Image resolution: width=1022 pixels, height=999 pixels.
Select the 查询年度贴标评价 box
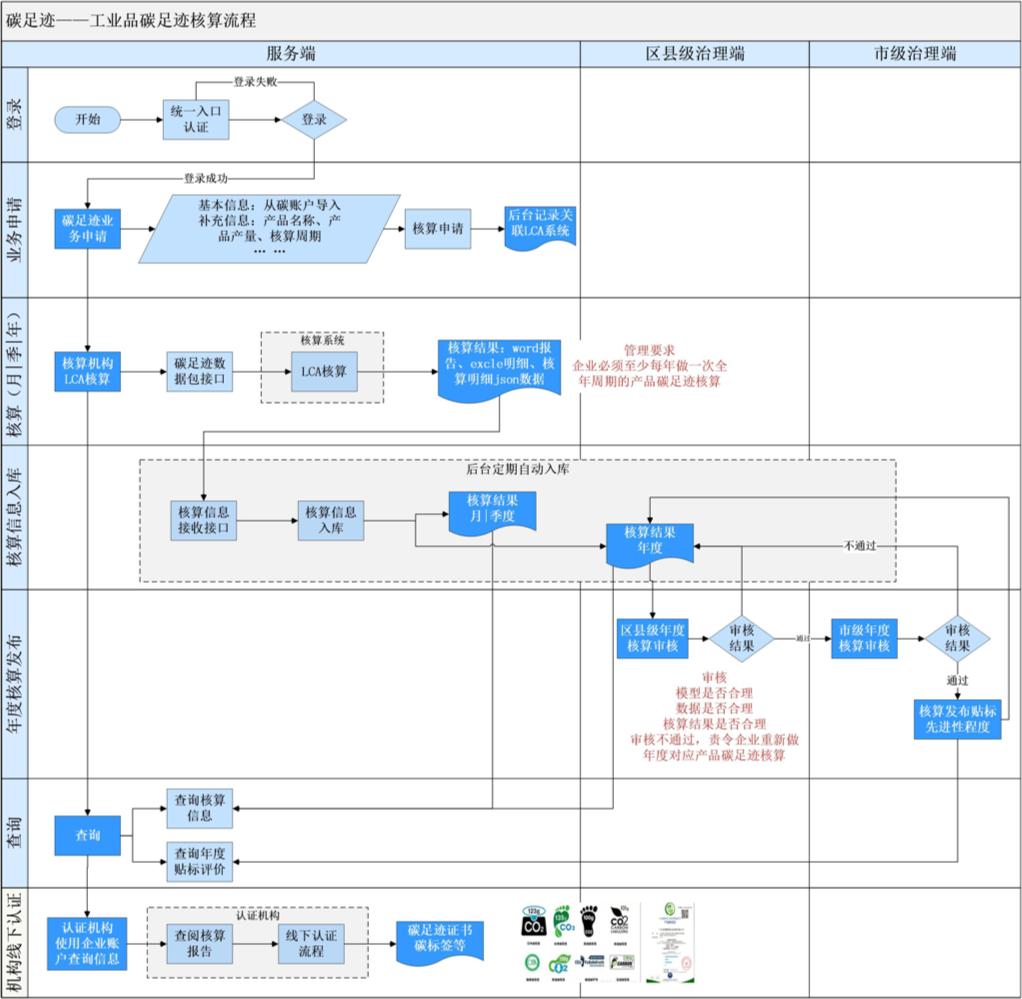[200, 861]
